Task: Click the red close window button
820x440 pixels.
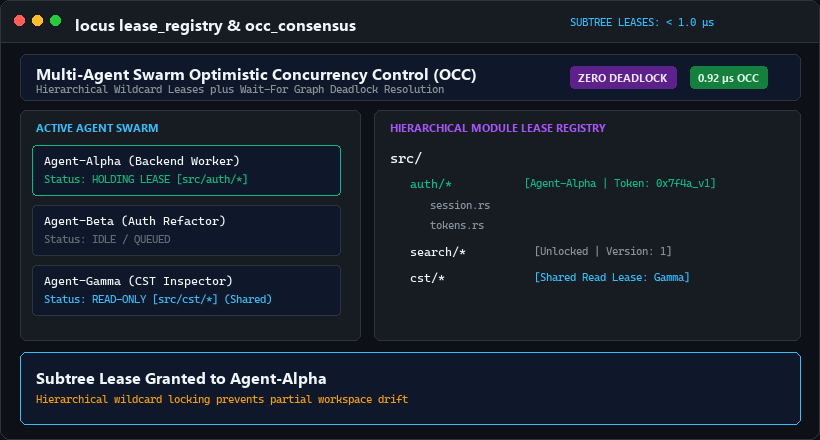Action: tap(19, 21)
